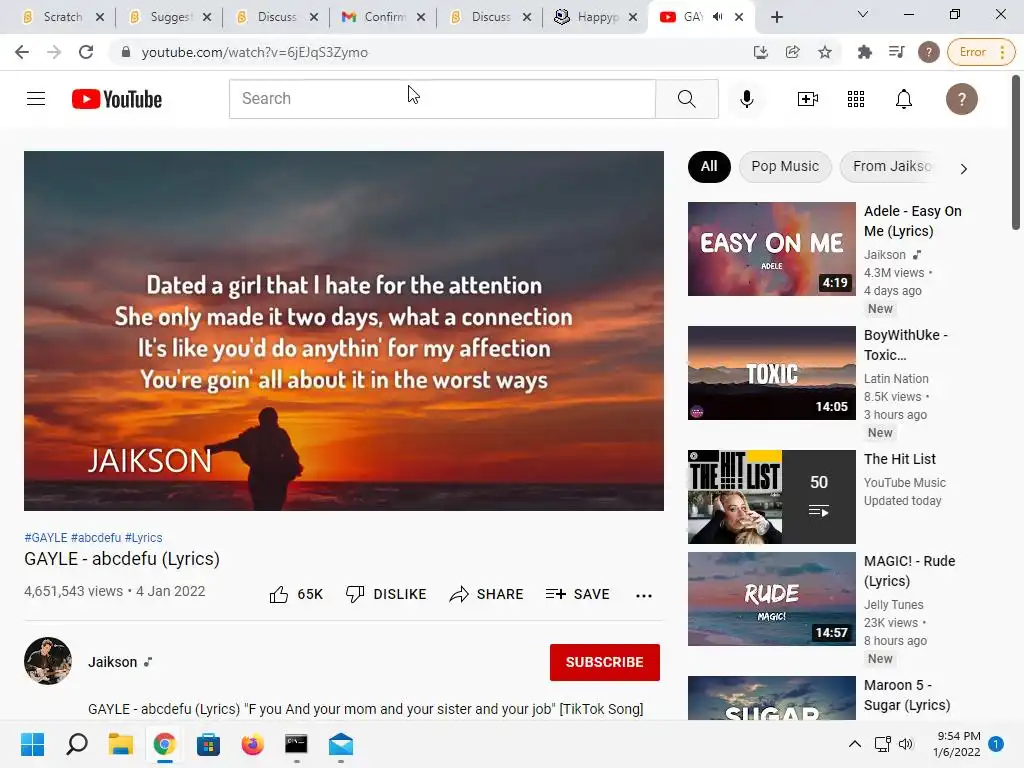The height and width of the screenshot is (768, 1024).
Task: Click the page vertical scrollbar
Action: pos(1016,152)
